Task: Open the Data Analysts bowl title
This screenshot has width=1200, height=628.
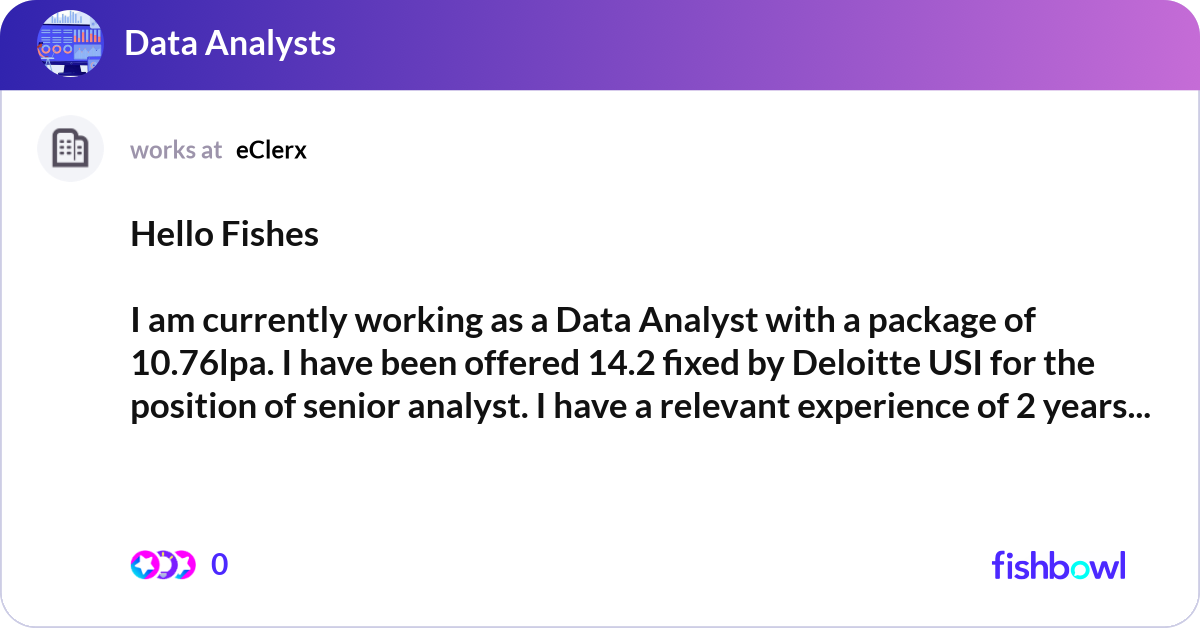Action: pos(230,43)
